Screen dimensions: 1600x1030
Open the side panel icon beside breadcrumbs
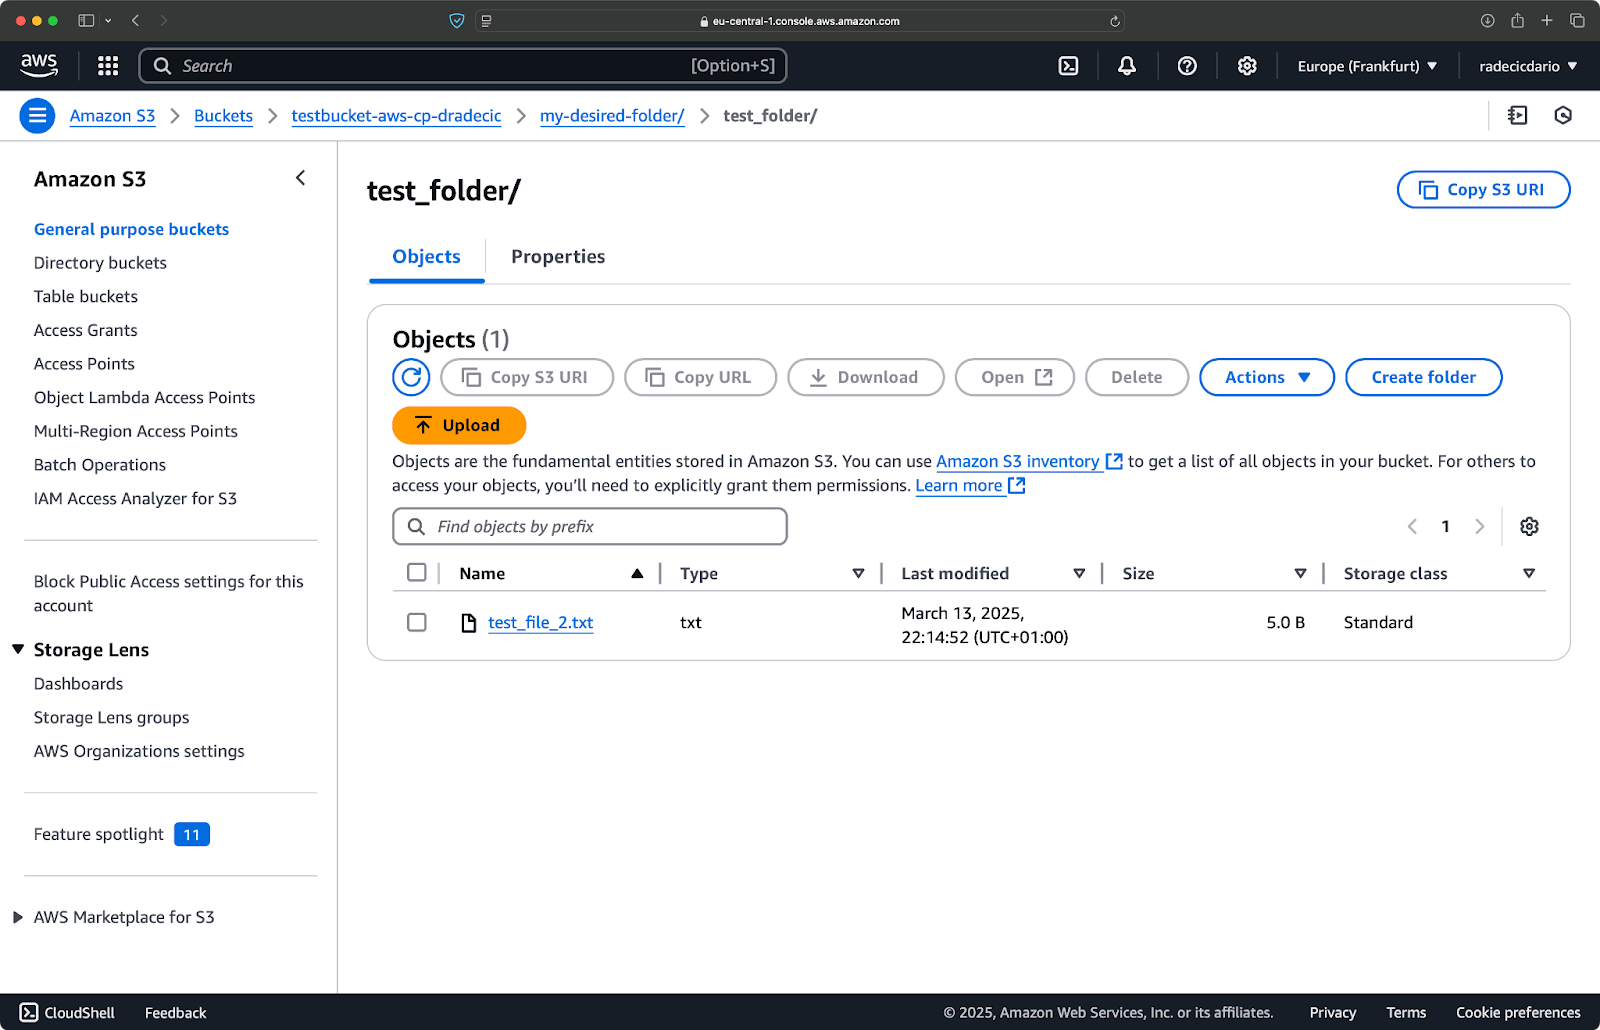point(1518,115)
